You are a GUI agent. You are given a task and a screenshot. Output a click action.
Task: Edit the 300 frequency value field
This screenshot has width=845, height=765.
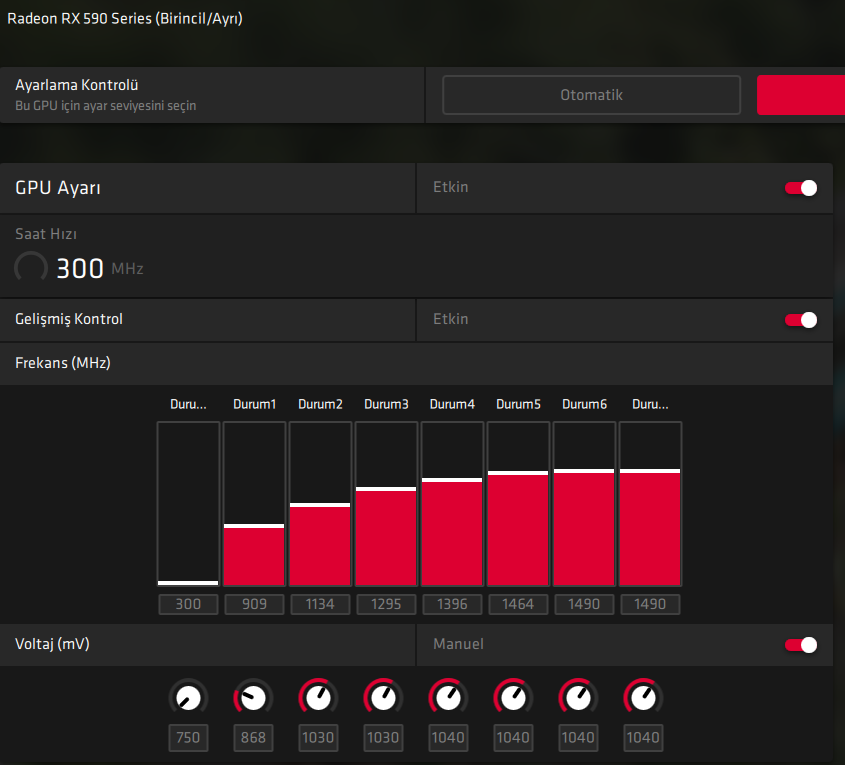click(x=188, y=604)
